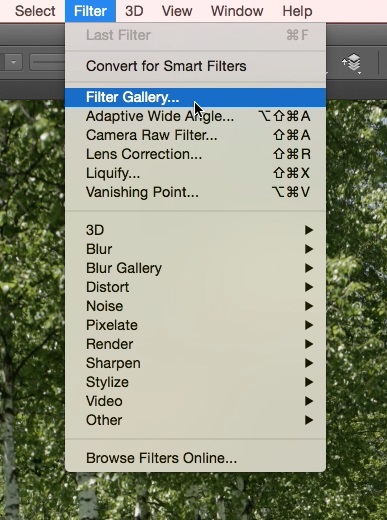Open the Stylize submenu
Image resolution: width=387 pixels, height=520 pixels.
[x=195, y=382]
